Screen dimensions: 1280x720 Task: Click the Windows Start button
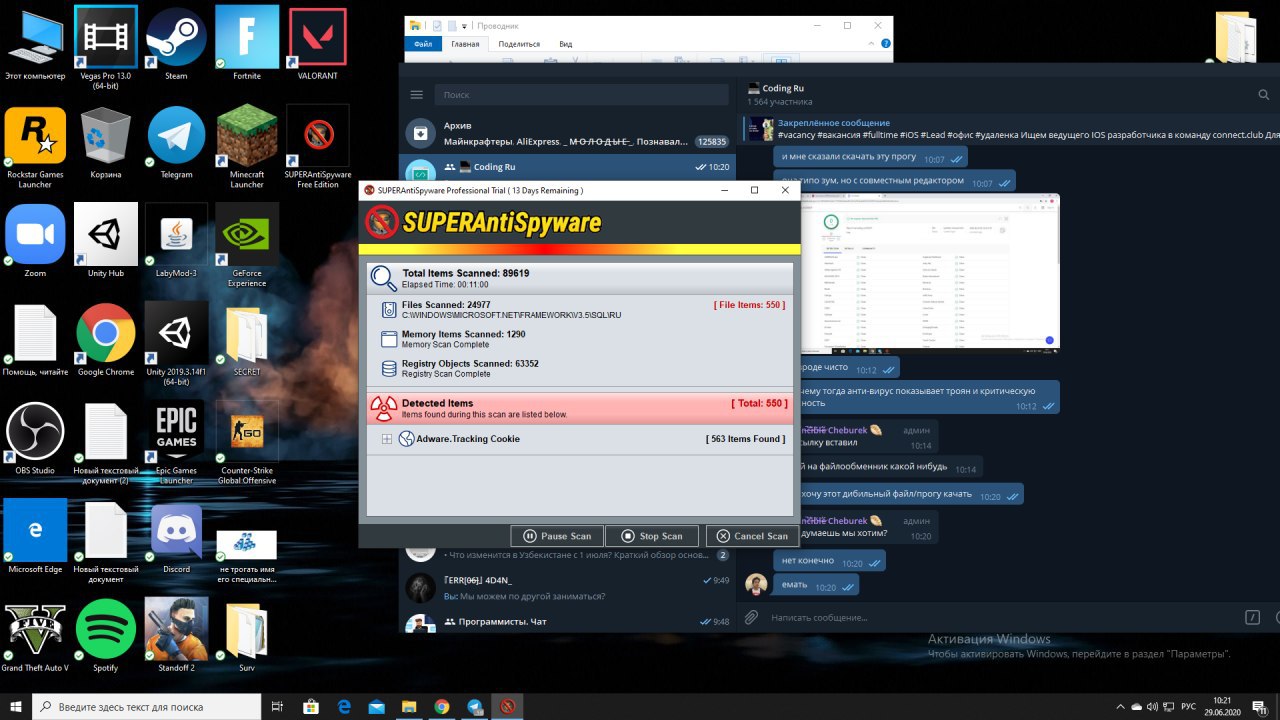[16, 706]
